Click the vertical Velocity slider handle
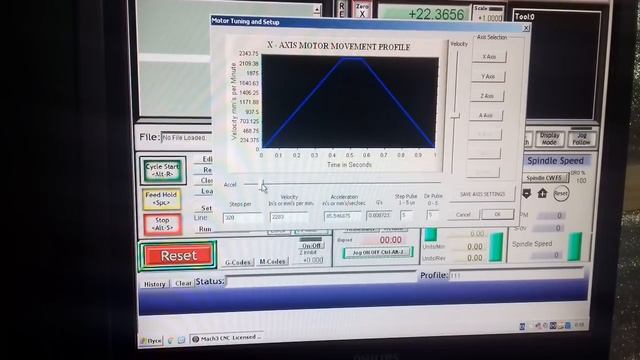 (455, 116)
